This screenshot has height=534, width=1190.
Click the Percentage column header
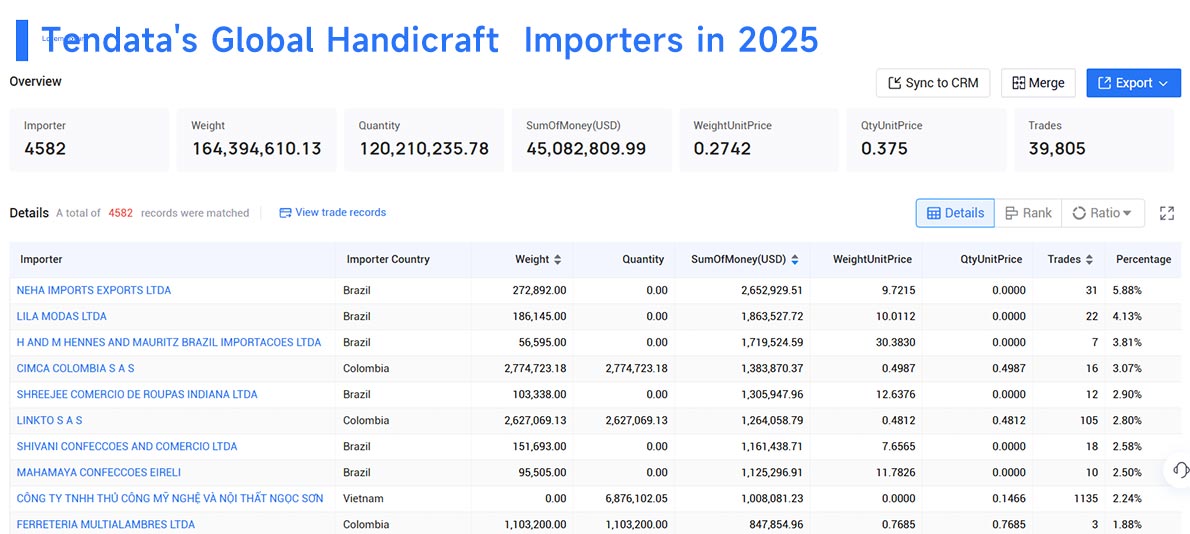(x=1143, y=259)
